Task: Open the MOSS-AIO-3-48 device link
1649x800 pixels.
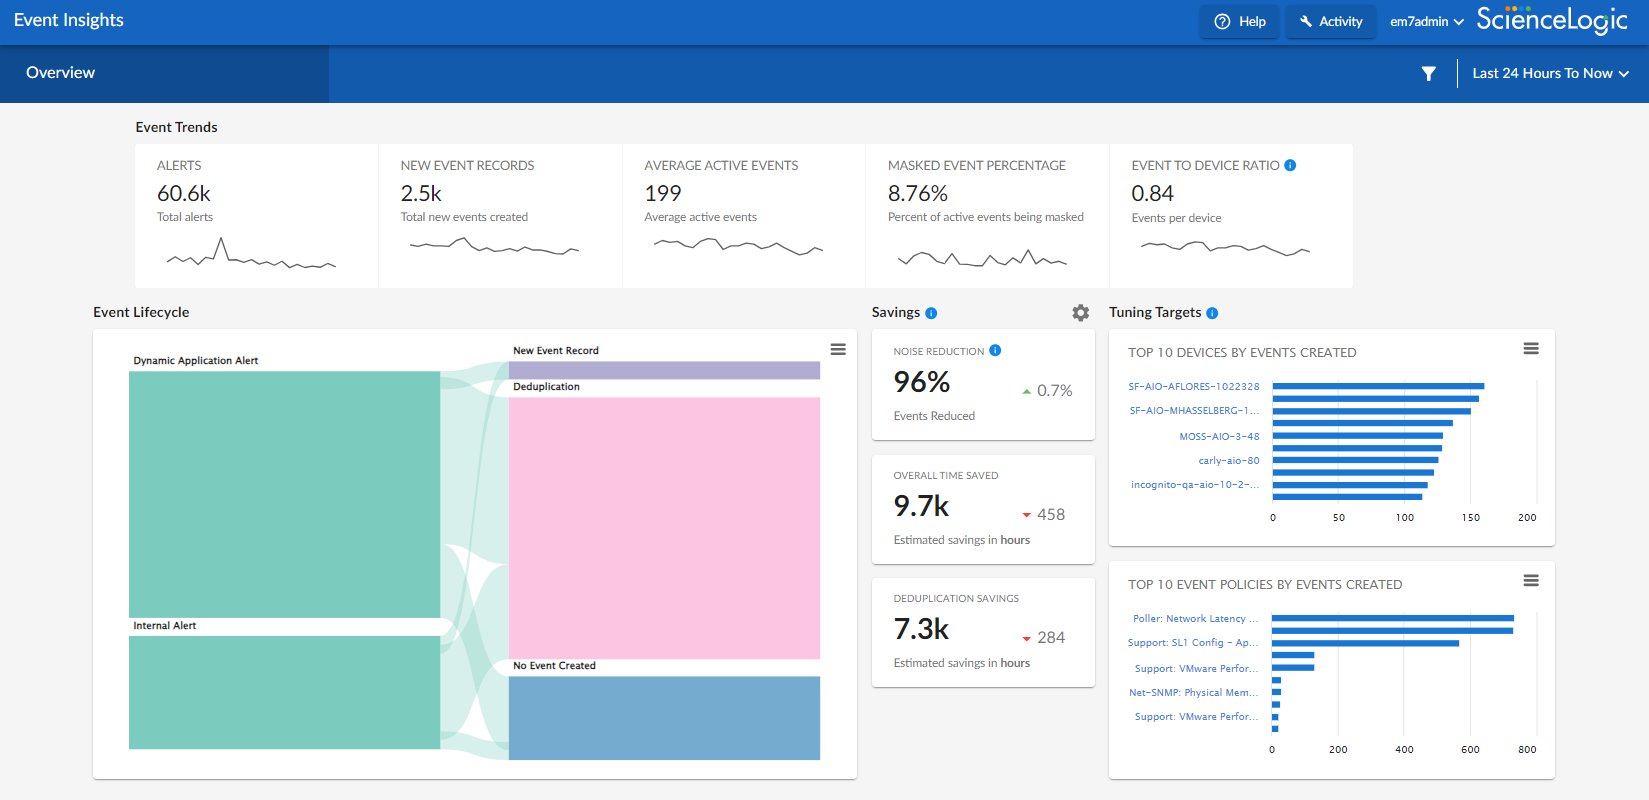Action: pos(1219,436)
